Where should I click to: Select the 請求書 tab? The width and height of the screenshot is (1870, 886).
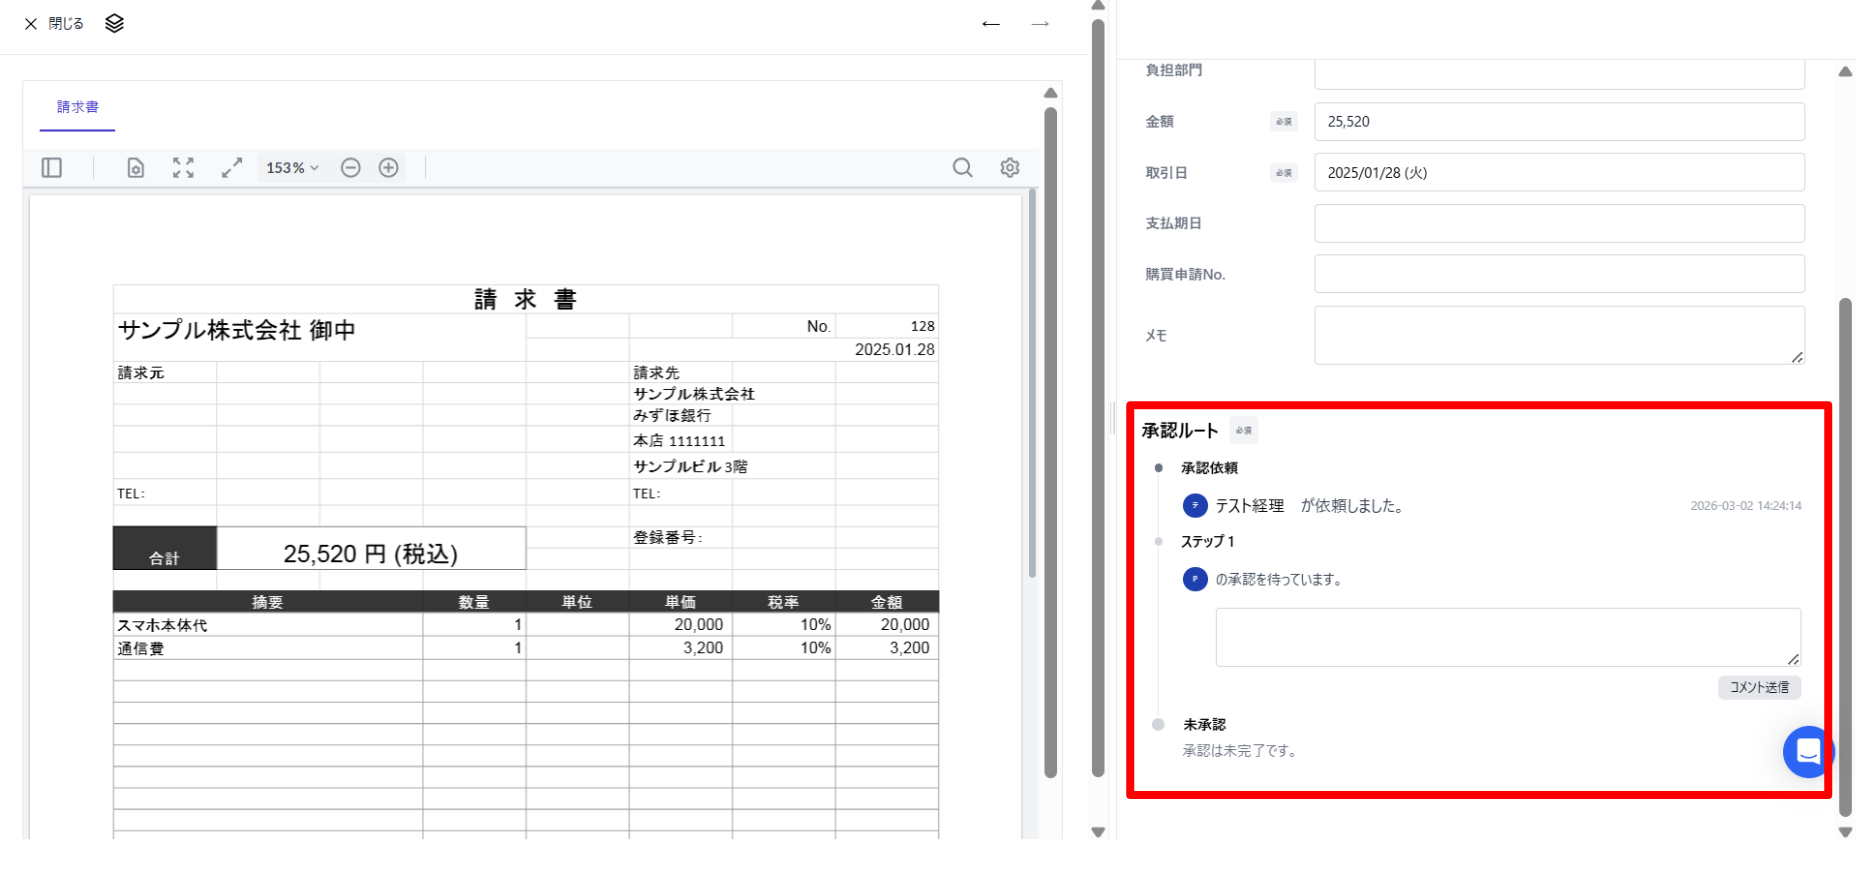78,107
